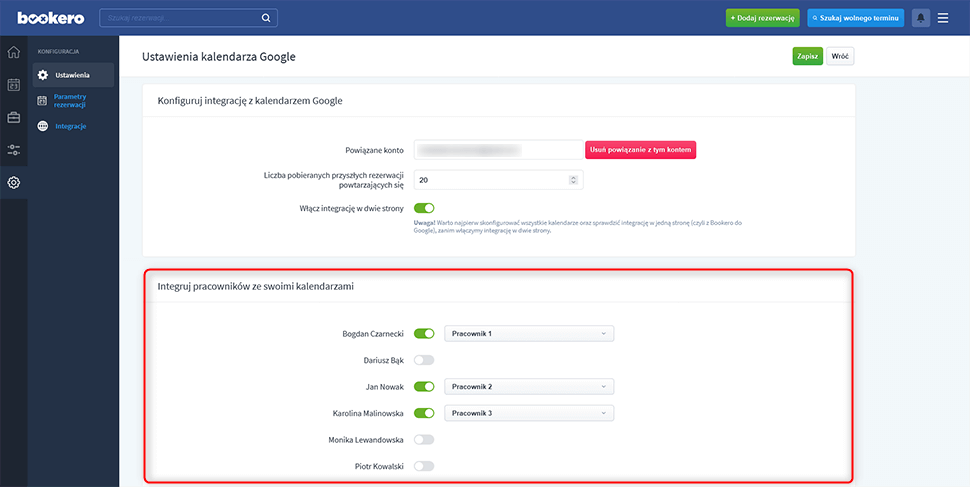This screenshot has height=487, width=970.
Task: Open the Pracownik 3 calendar dropdown
Action: point(530,413)
